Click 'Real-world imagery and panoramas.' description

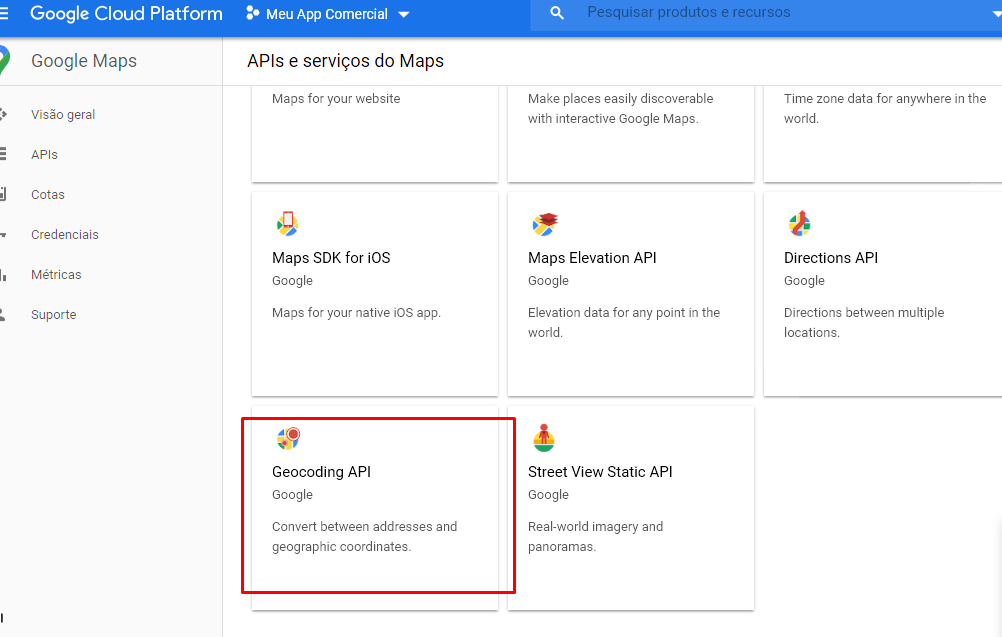tap(596, 537)
